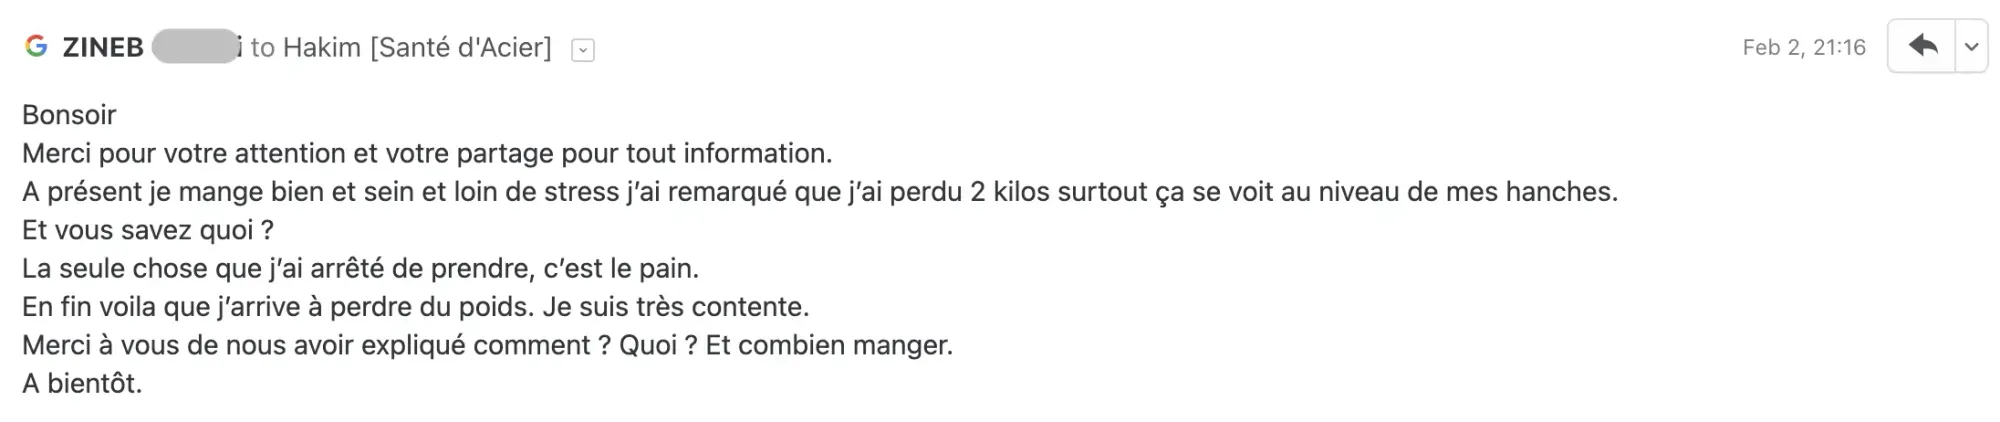Screen dimensions: 2000x422
Task: Expand the show details arrow after recipient
Action: pyautogui.click(x=583, y=49)
